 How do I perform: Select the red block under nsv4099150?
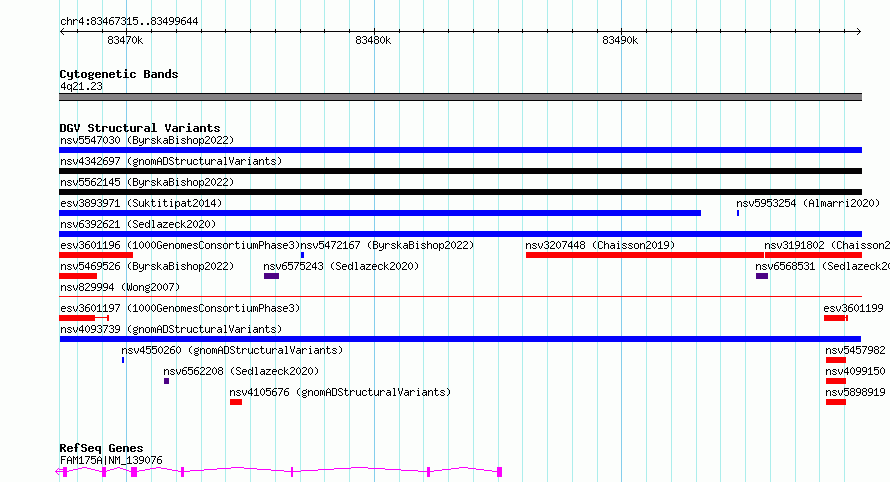836,381
